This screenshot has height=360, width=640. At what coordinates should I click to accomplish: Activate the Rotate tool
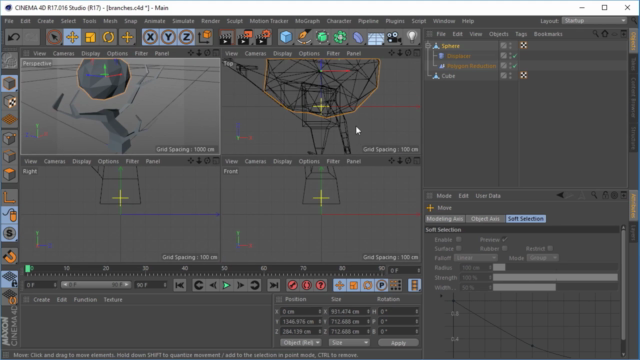(108, 37)
